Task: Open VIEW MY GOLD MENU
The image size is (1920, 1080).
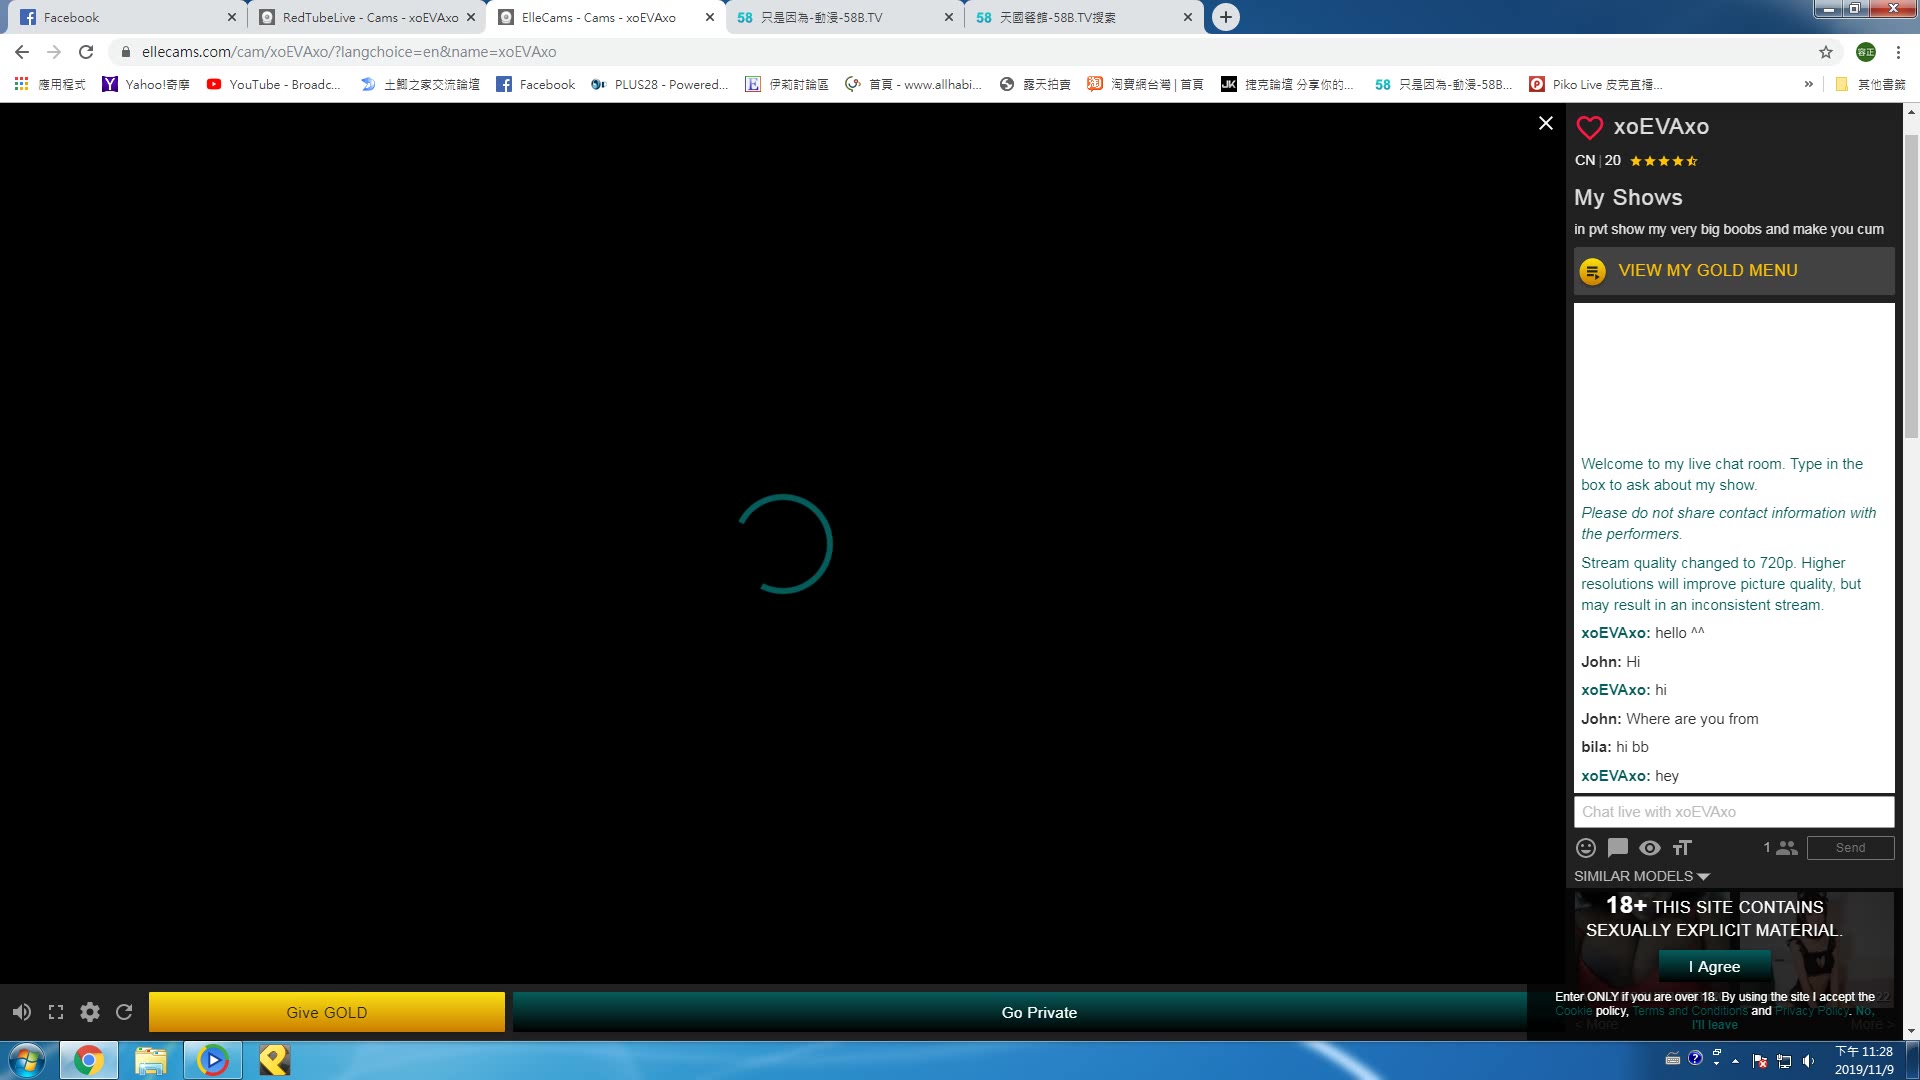Action: [x=1734, y=270]
